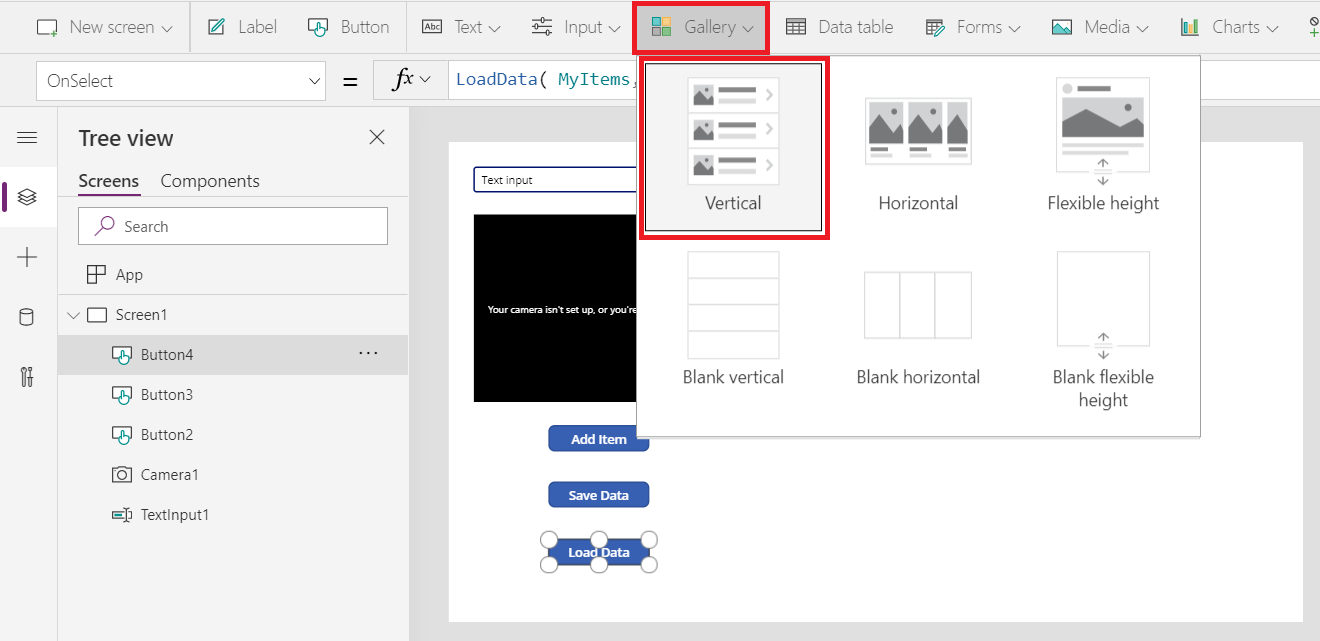Viewport: 1320px width, 641px height.
Task: Open the Charts dropdown
Action: click(x=1228, y=27)
